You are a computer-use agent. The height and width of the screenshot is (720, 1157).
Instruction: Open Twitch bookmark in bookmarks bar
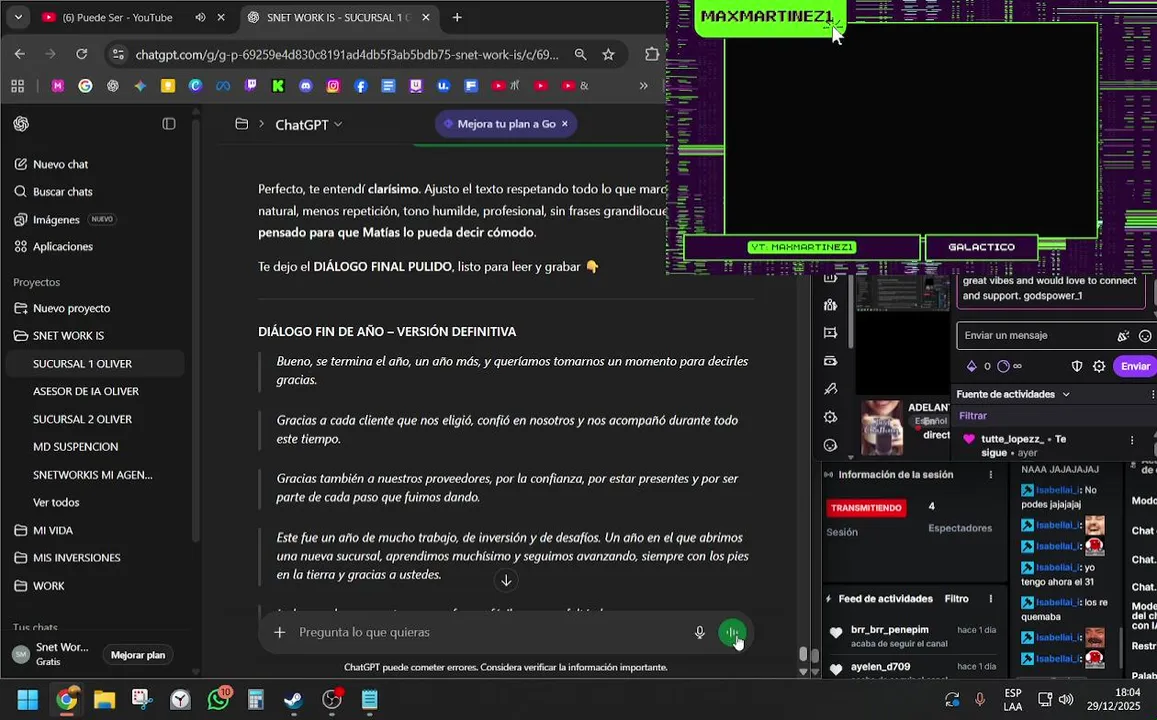pos(251,86)
